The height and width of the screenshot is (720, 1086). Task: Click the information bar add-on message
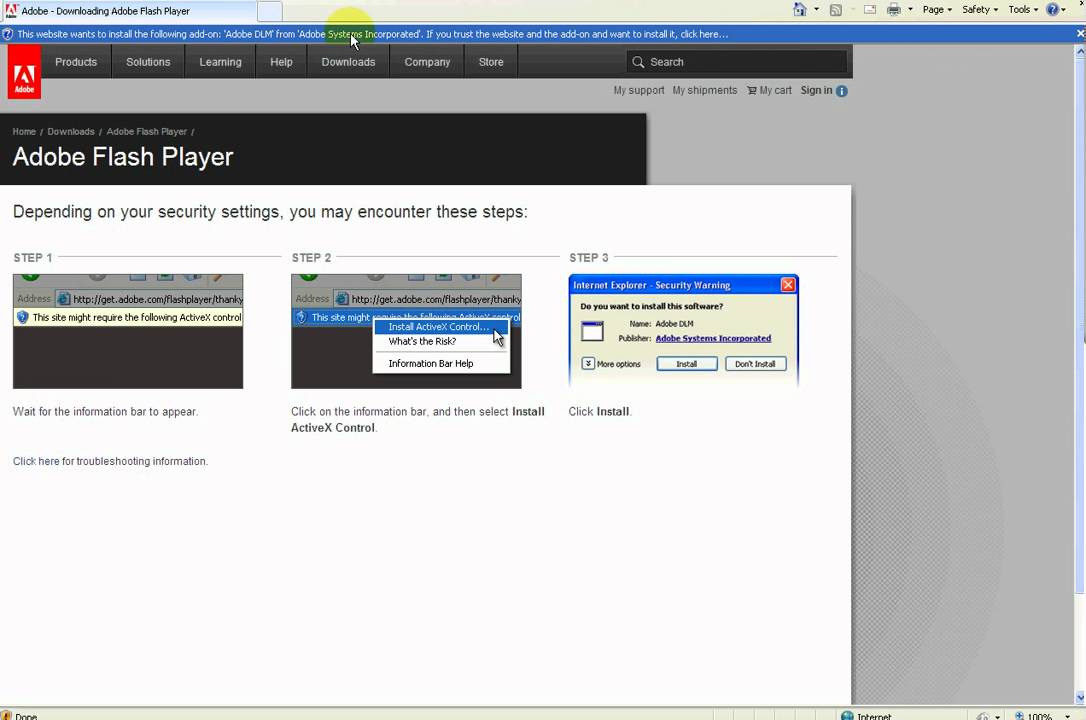tap(373, 34)
